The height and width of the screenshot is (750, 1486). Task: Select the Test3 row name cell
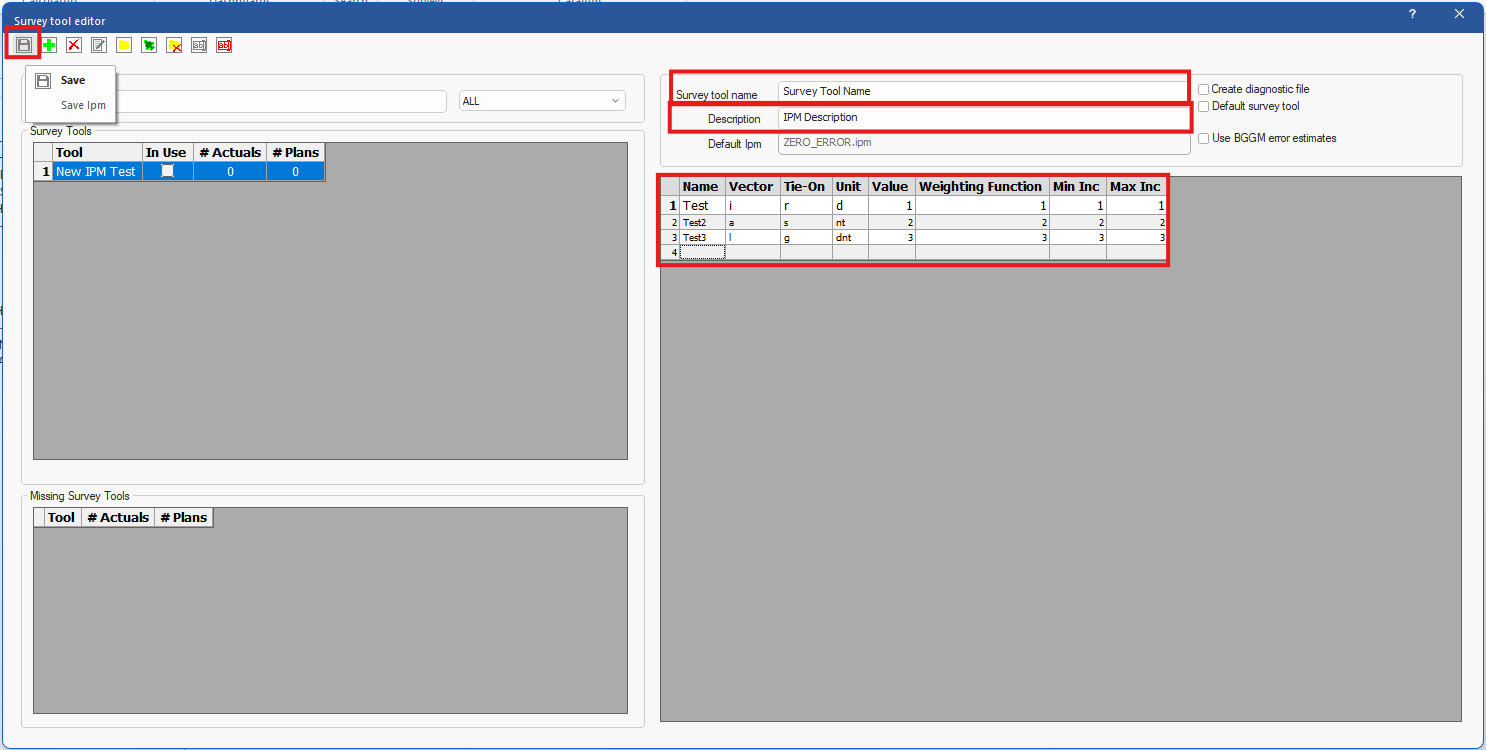coord(702,238)
